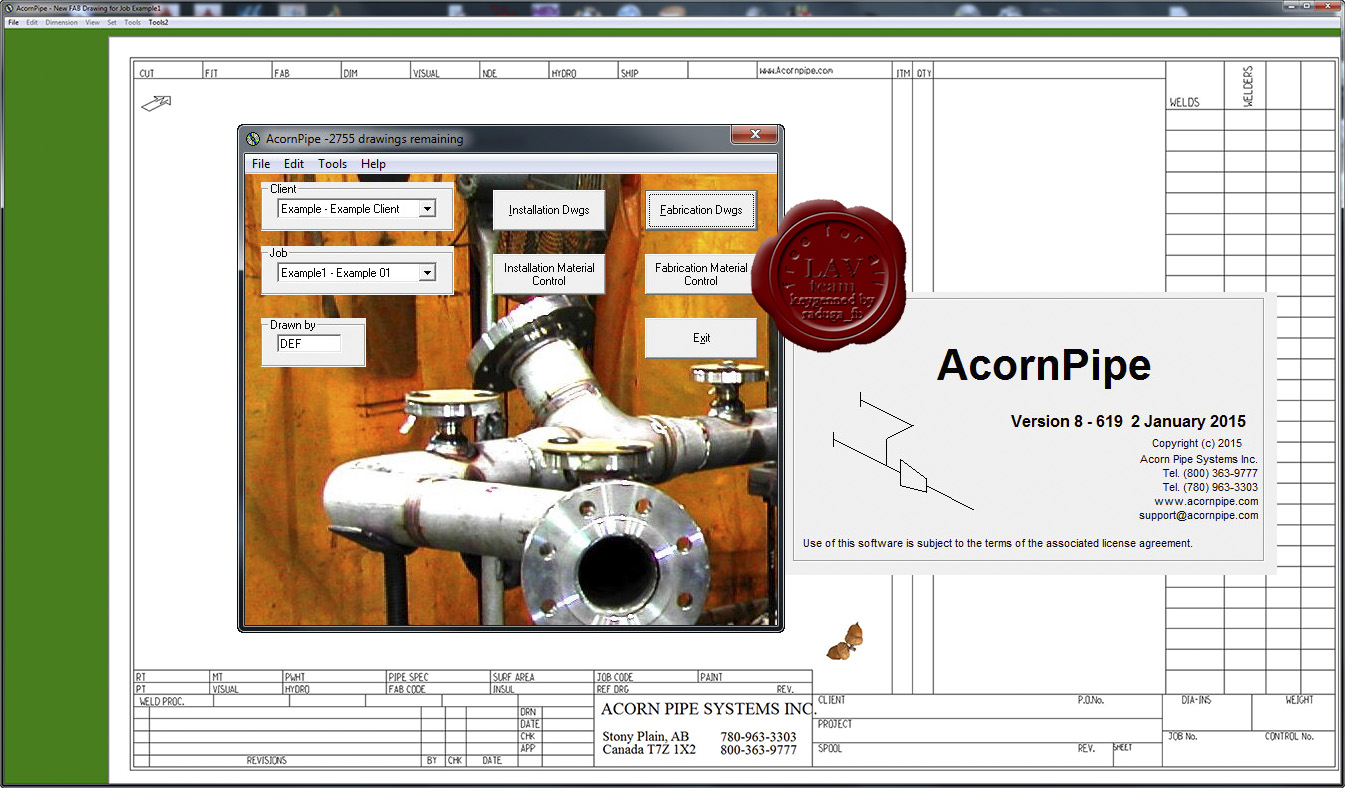Click the vertical WELDERS column header
This screenshot has height=788, width=1345.
(x=1248, y=86)
